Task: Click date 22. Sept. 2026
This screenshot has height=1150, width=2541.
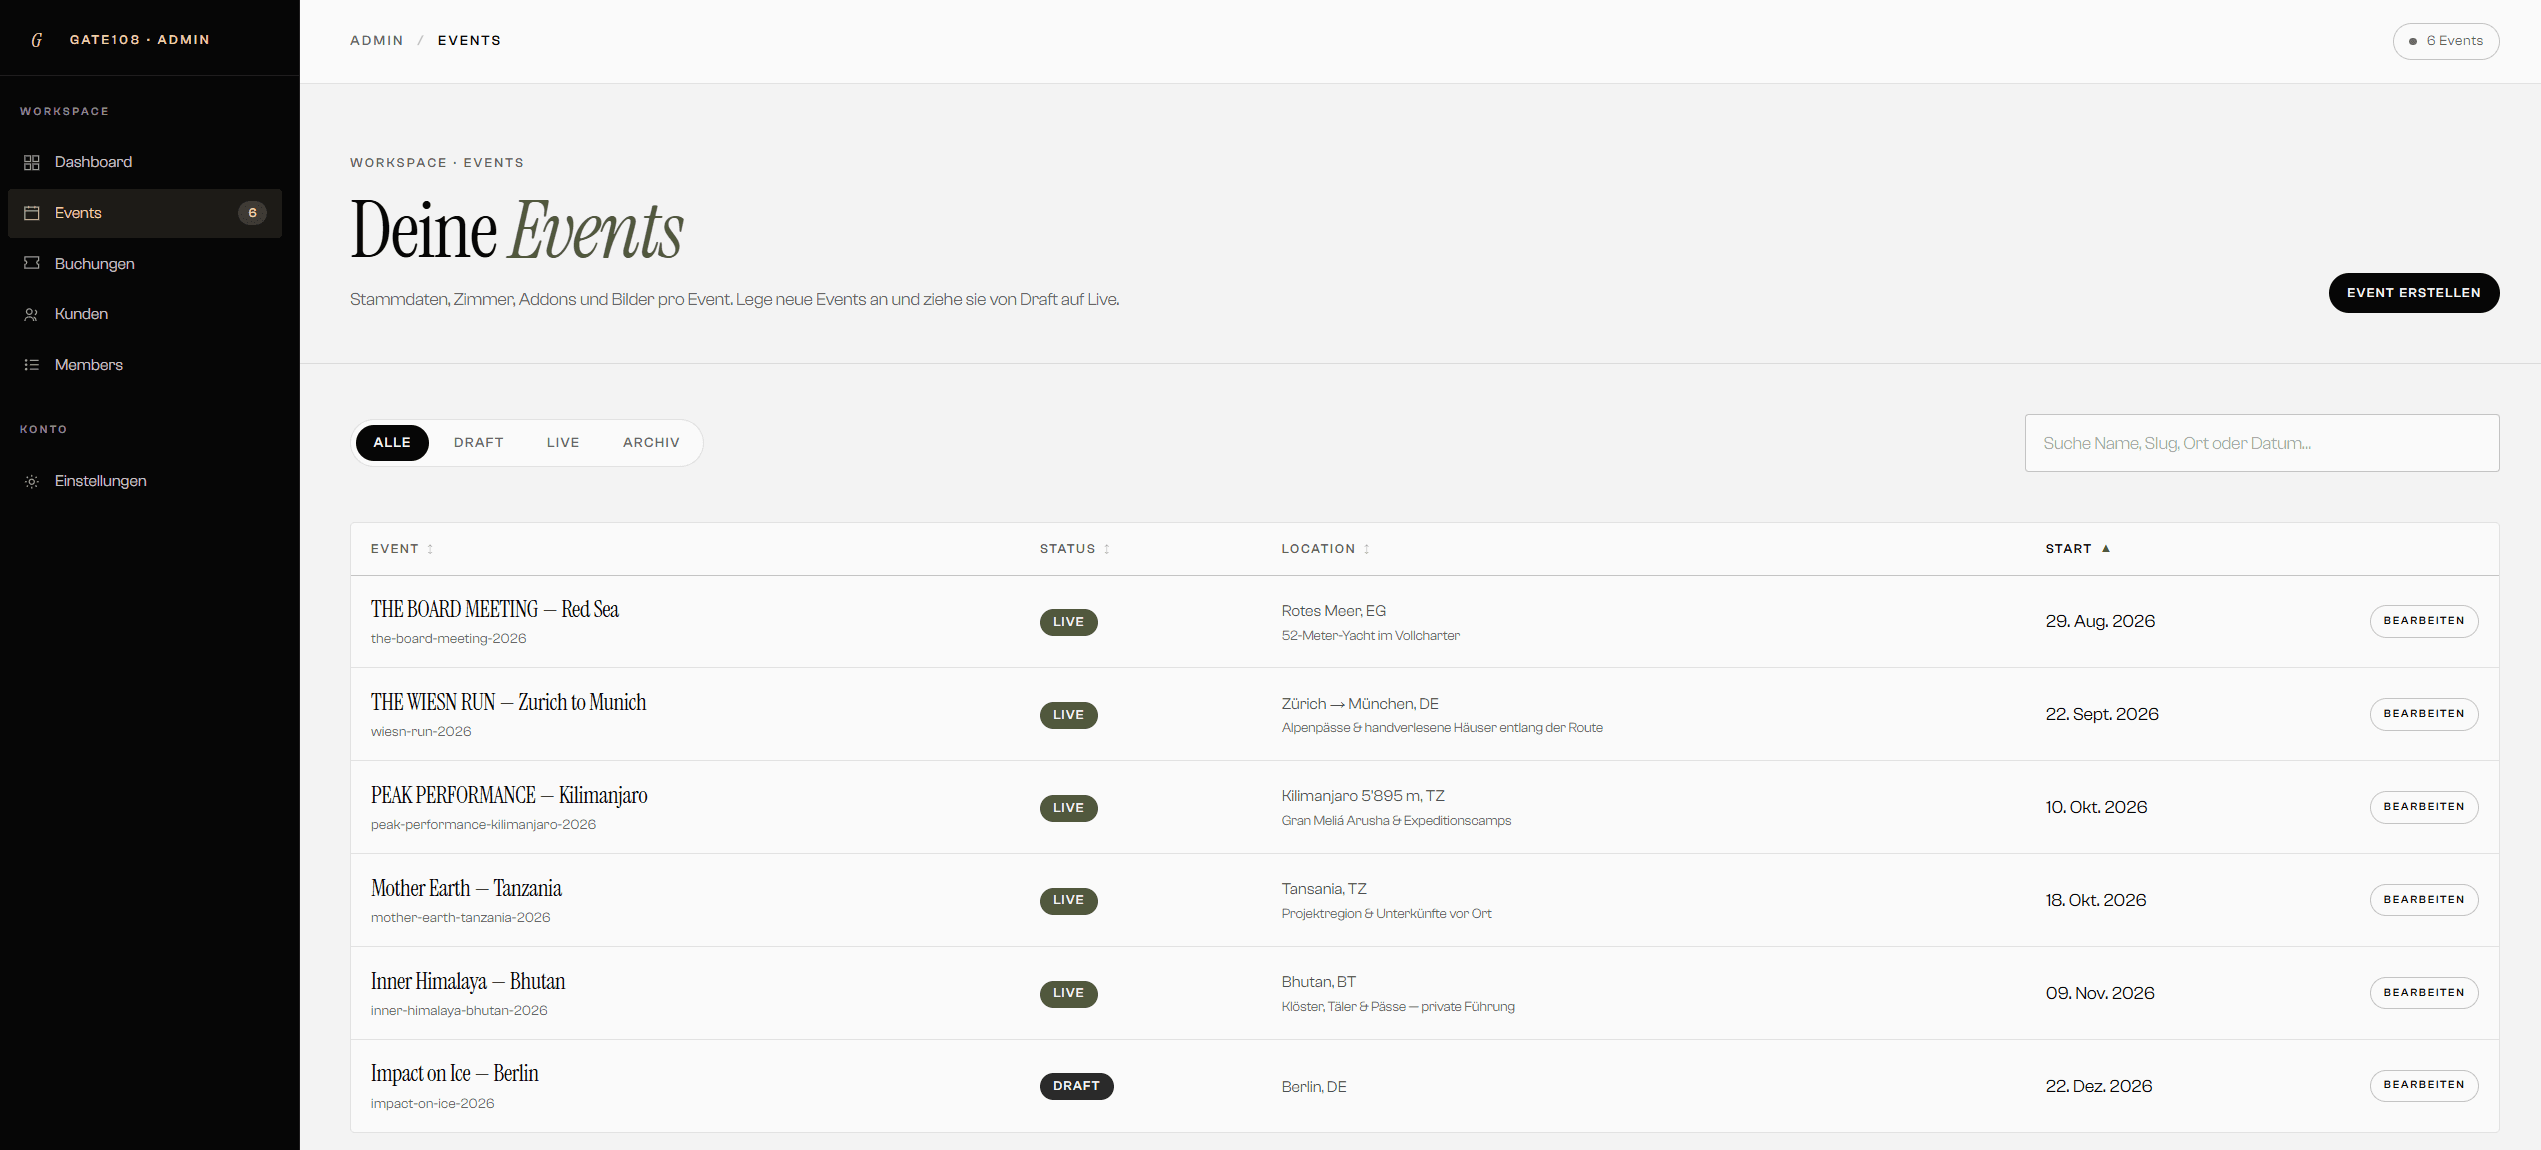Action: coord(2102,714)
